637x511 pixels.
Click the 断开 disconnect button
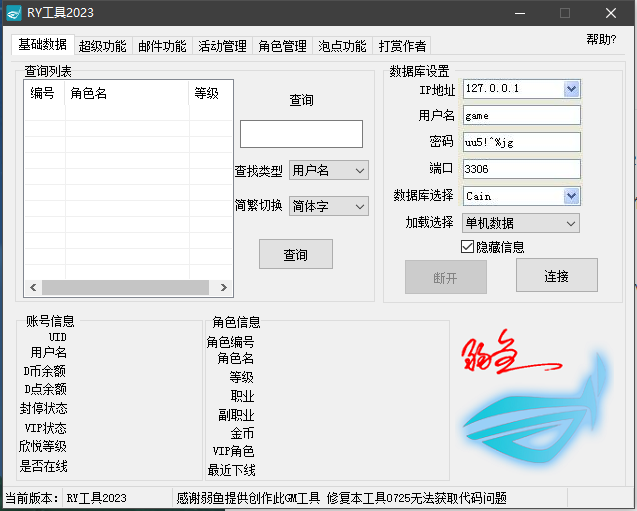tap(446, 277)
